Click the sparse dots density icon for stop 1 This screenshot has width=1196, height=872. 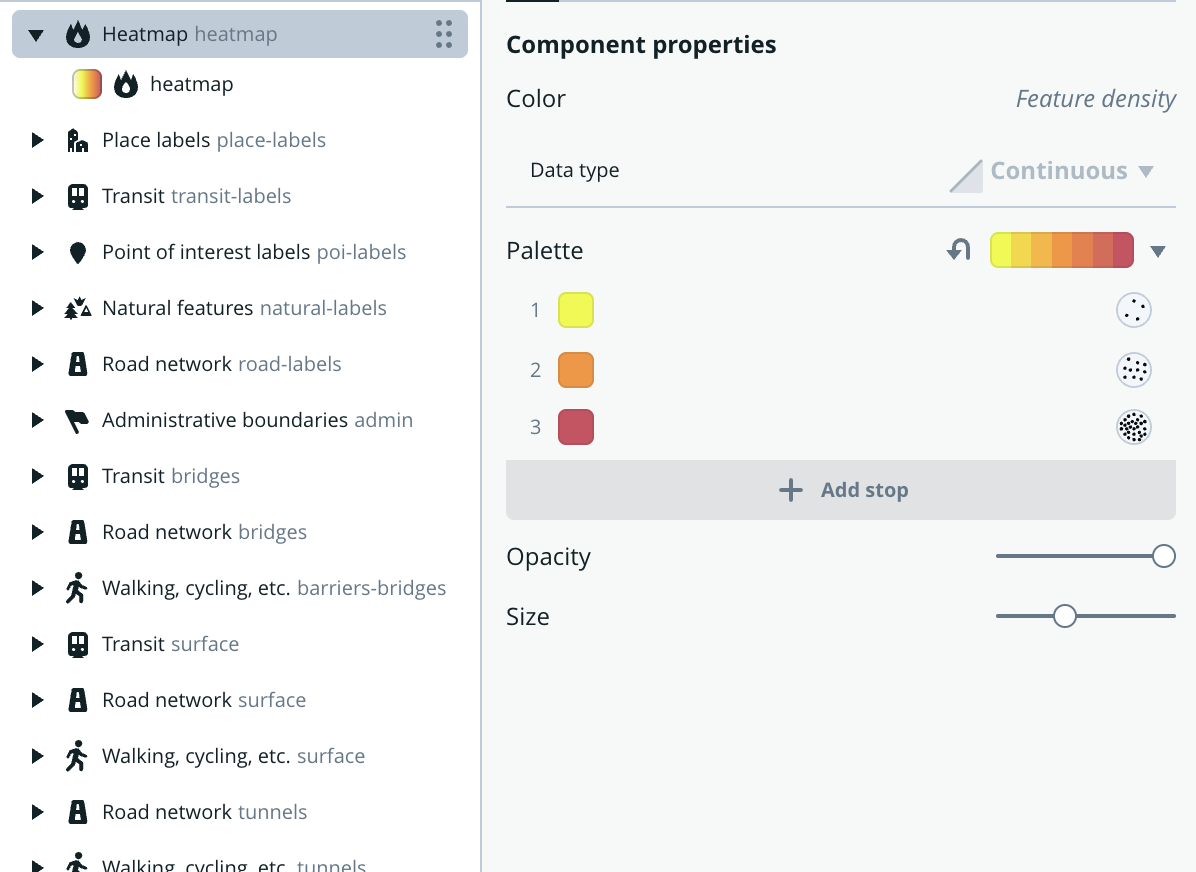1134,310
